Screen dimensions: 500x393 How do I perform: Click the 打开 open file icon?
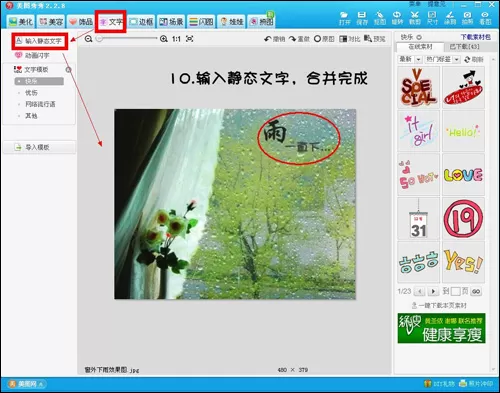coord(344,18)
